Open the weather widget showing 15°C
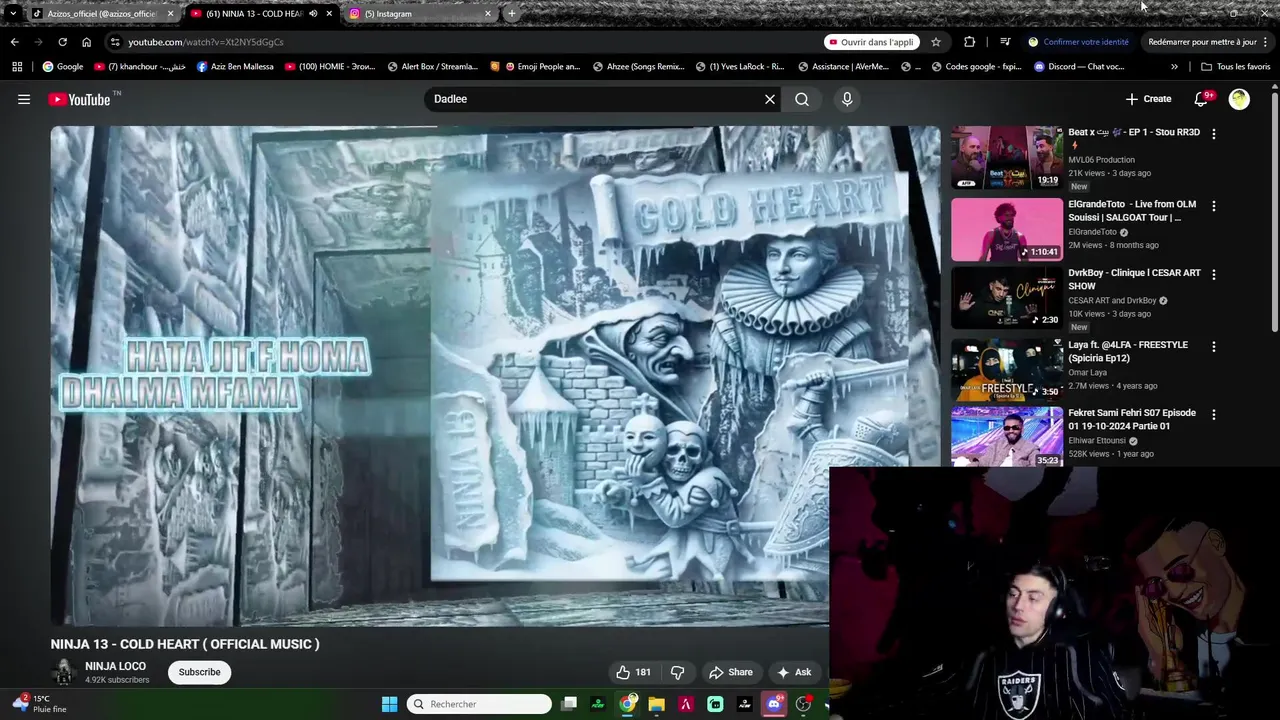Image resolution: width=1280 pixels, height=720 pixels. click(x=40, y=704)
